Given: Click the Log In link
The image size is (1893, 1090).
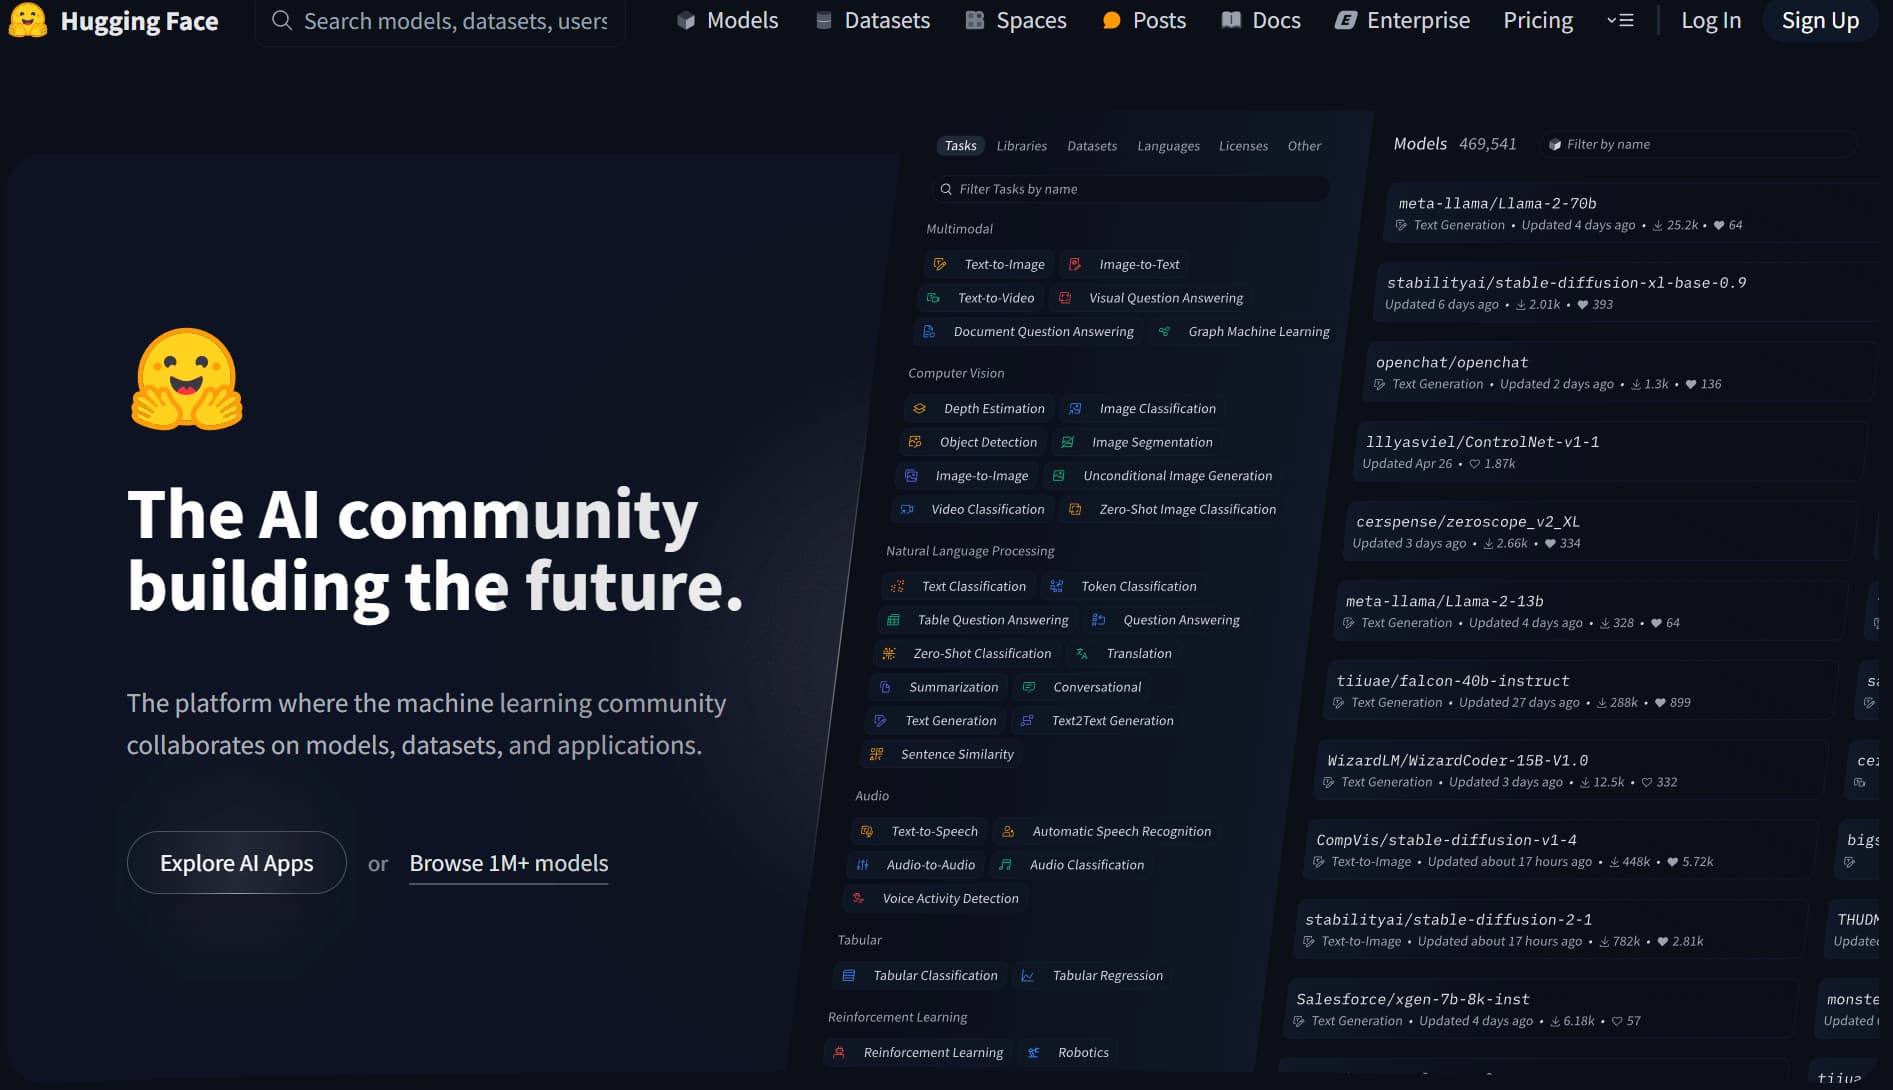Looking at the screenshot, I should pyautogui.click(x=1711, y=20).
